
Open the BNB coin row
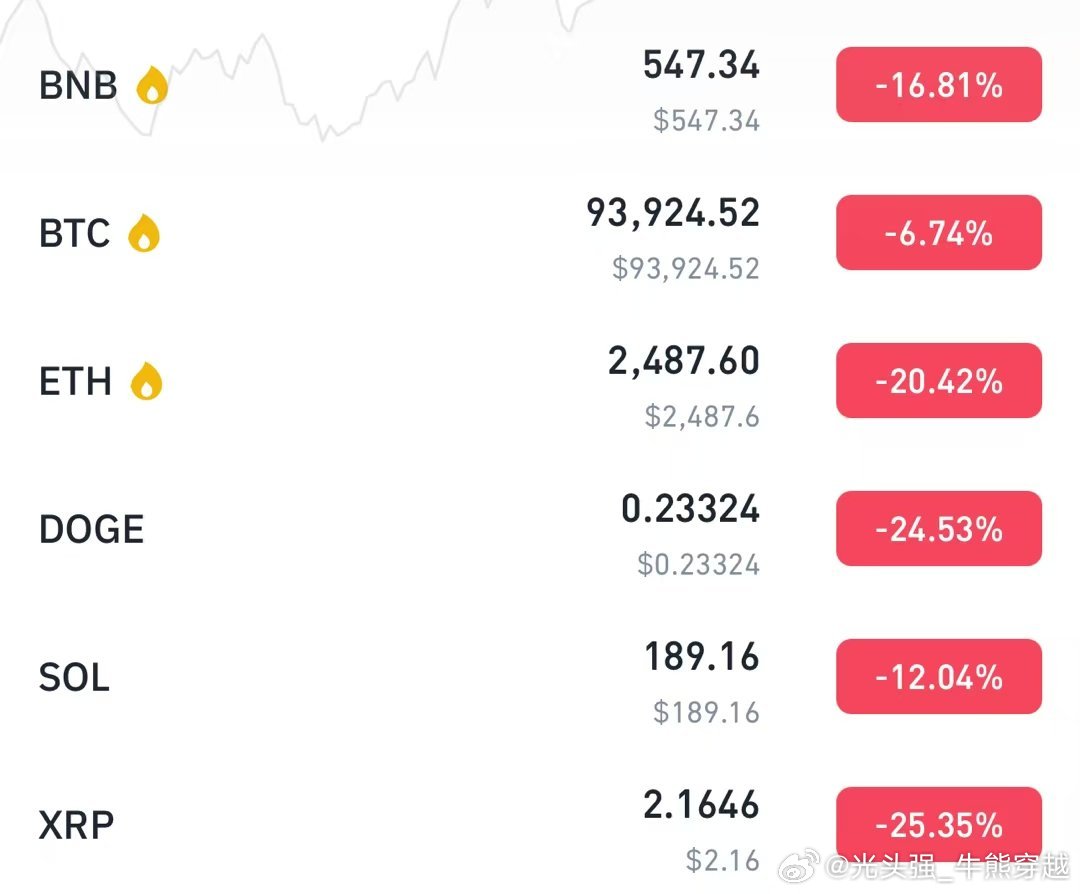[540, 85]
